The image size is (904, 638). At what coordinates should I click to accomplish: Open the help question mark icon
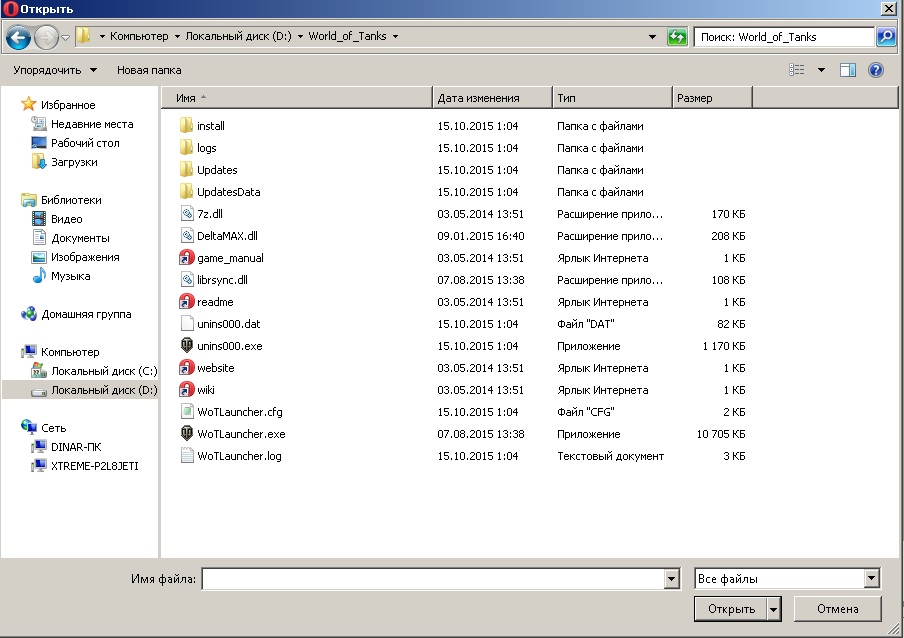[876, 70]
